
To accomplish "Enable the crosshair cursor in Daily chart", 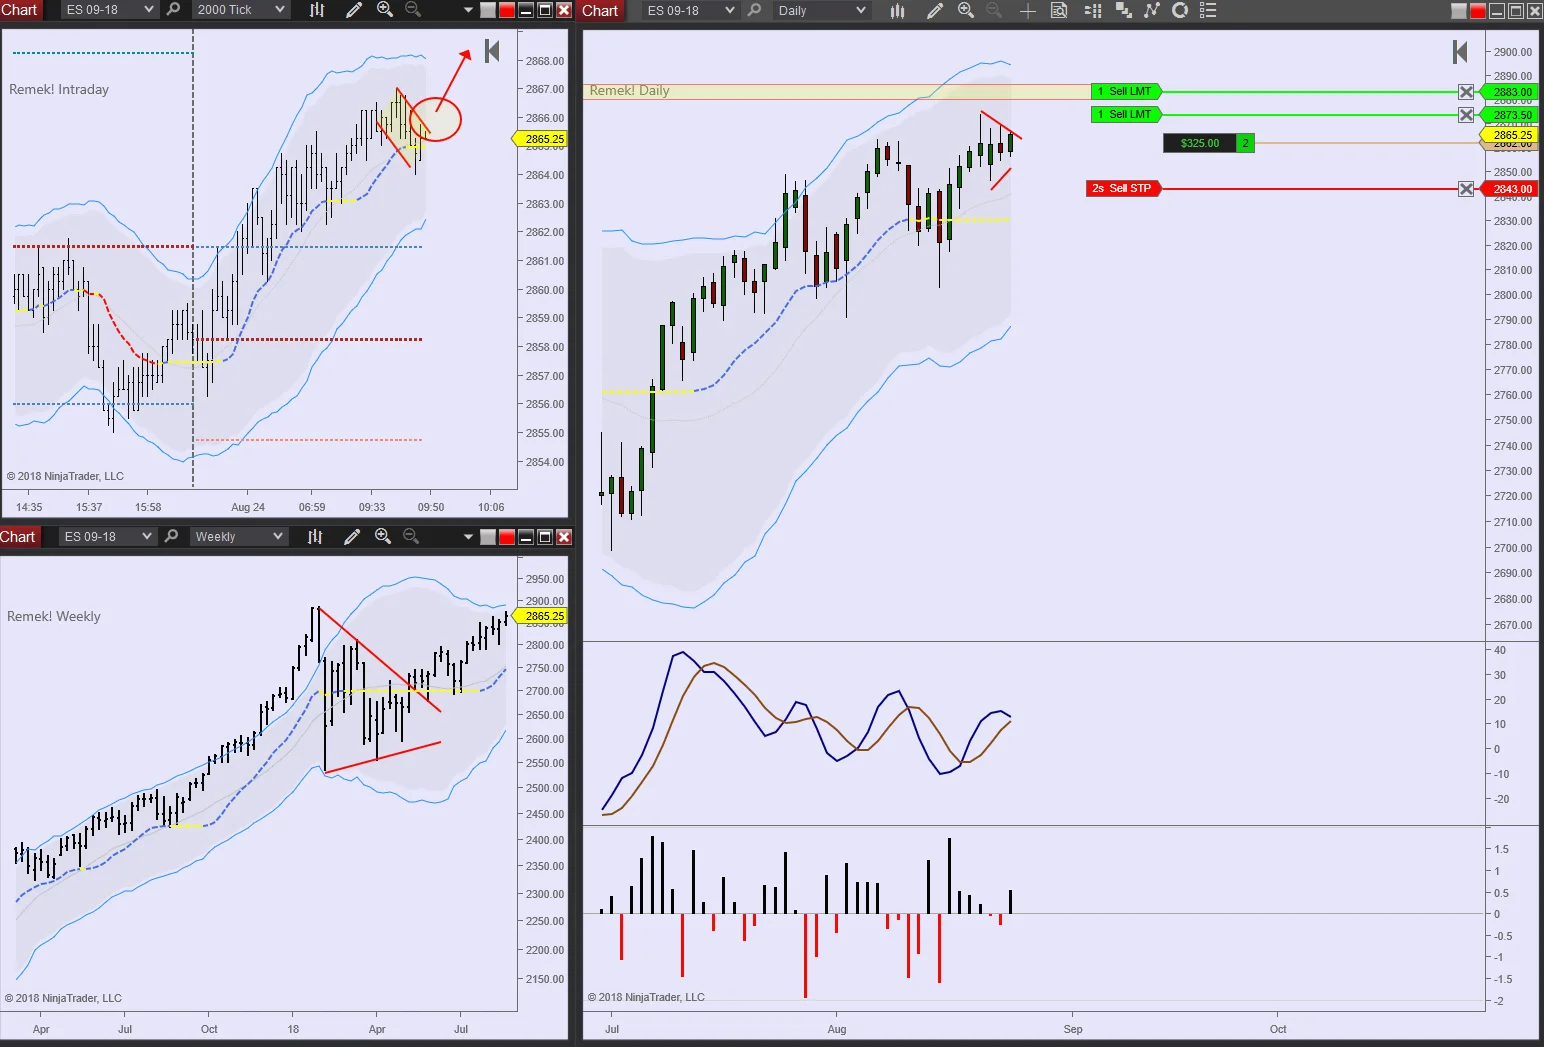I will [1027, 10].
